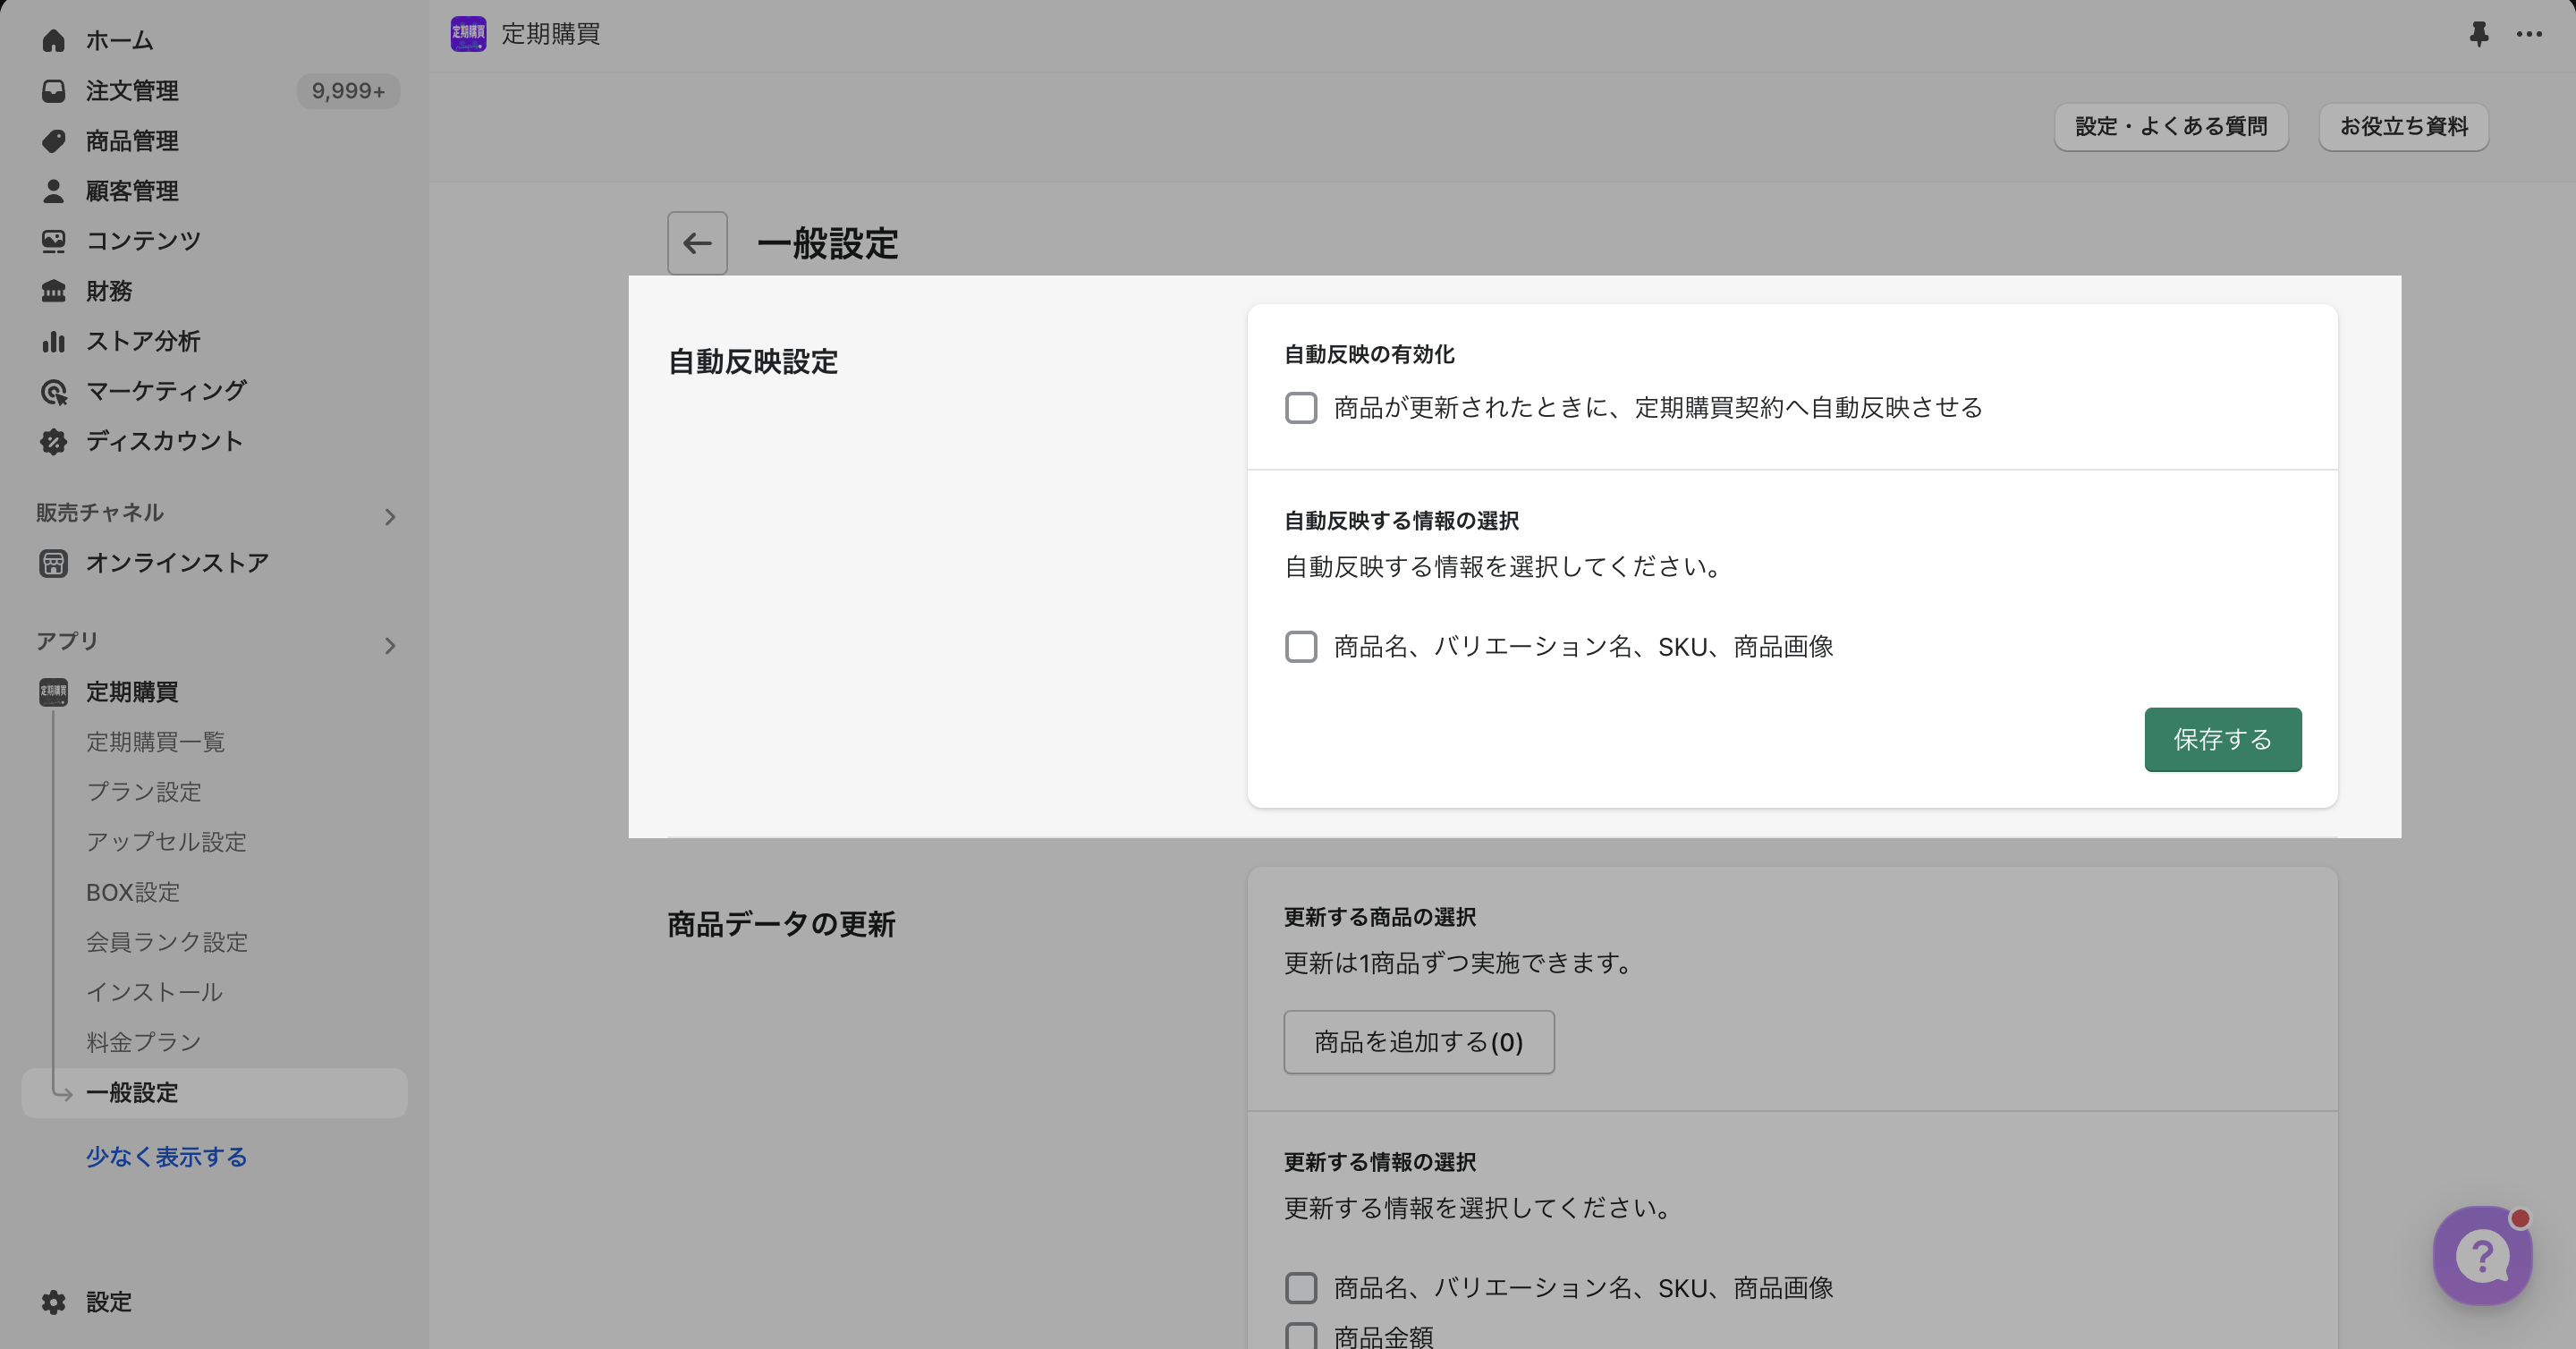The image size is (2576, 1349).
Task: Click the 商品を追加する(0) button
Action: 1418,1042
